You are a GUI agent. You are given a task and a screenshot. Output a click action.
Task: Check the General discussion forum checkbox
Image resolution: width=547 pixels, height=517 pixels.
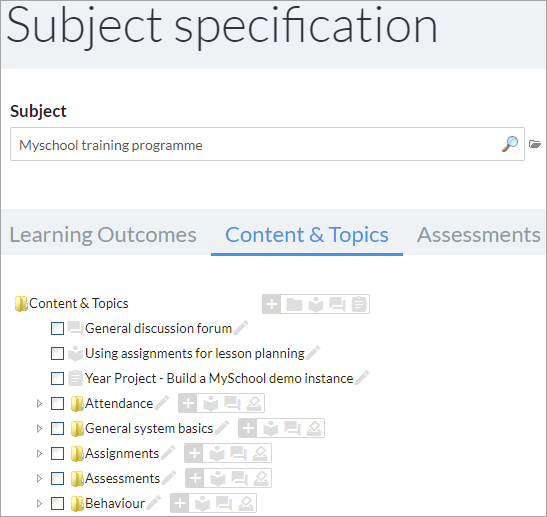(57, 328)
